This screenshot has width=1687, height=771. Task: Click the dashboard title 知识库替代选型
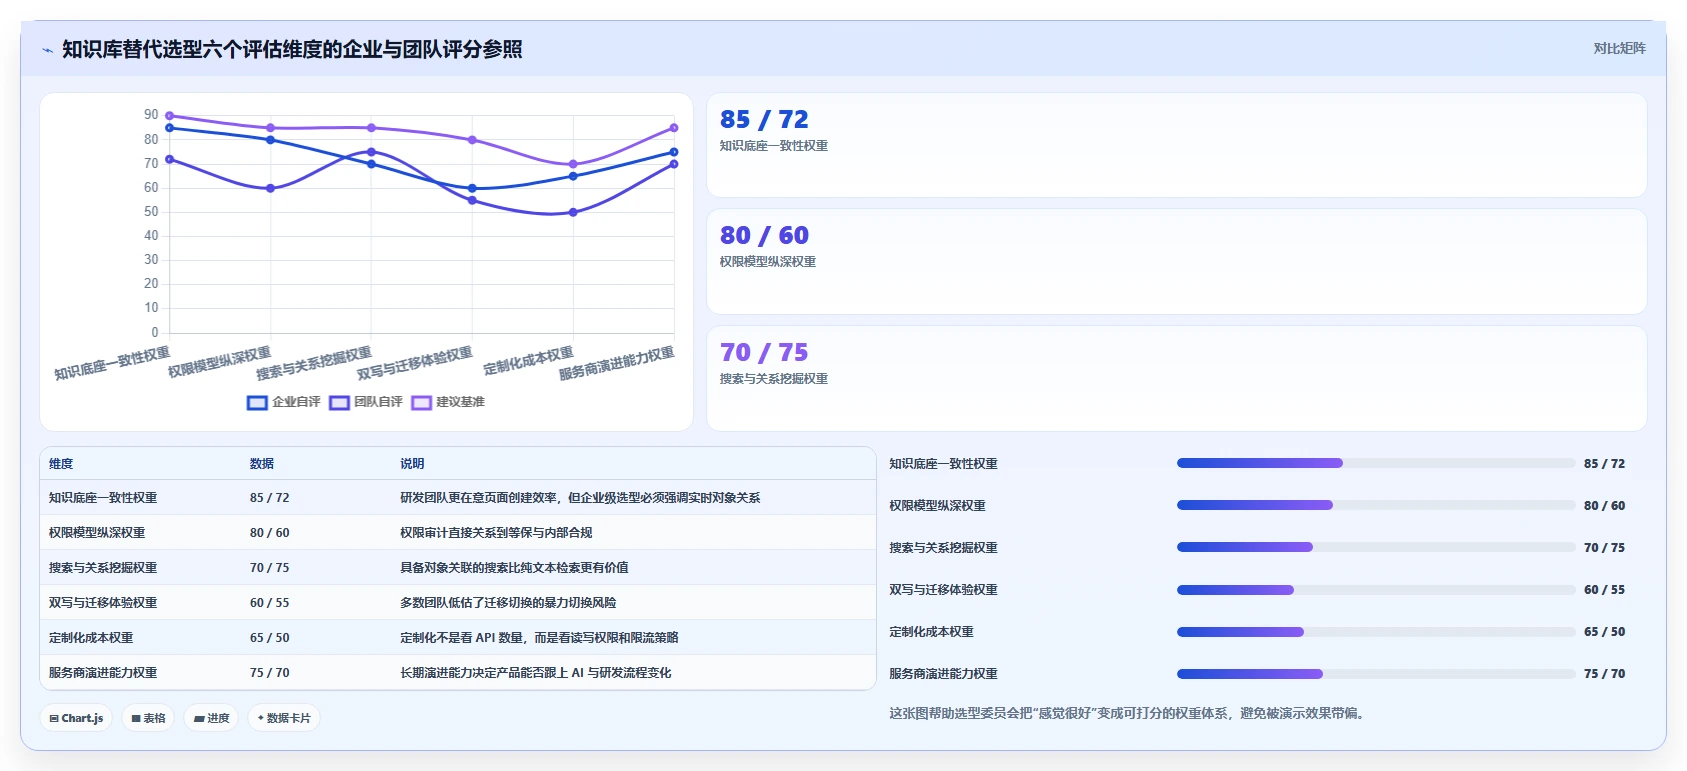pos(292,49)
